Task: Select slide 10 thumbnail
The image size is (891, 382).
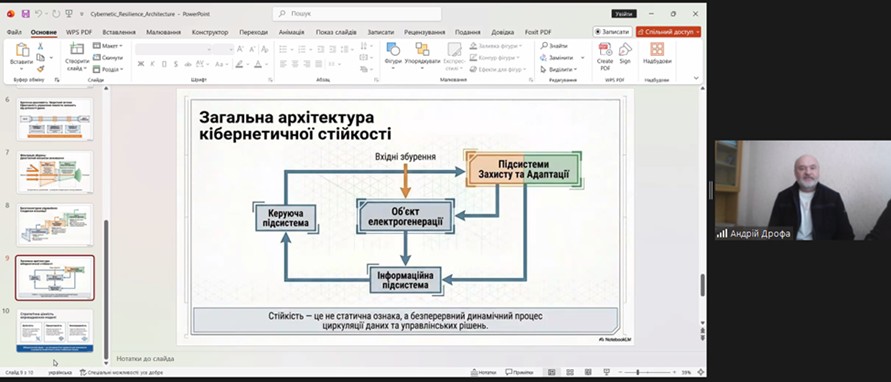Action: pos(55,330)
